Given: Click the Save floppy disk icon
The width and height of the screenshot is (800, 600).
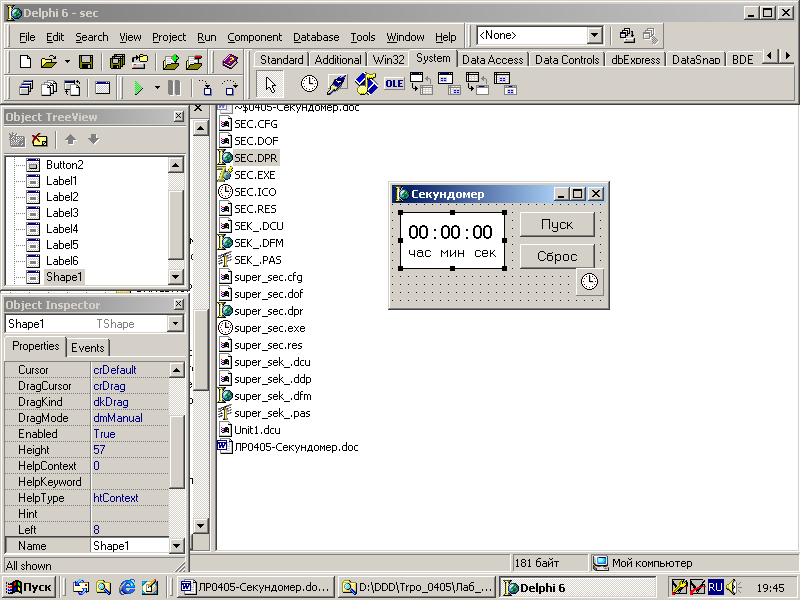Looking at the screenshot, I should [x=86, y=62].
